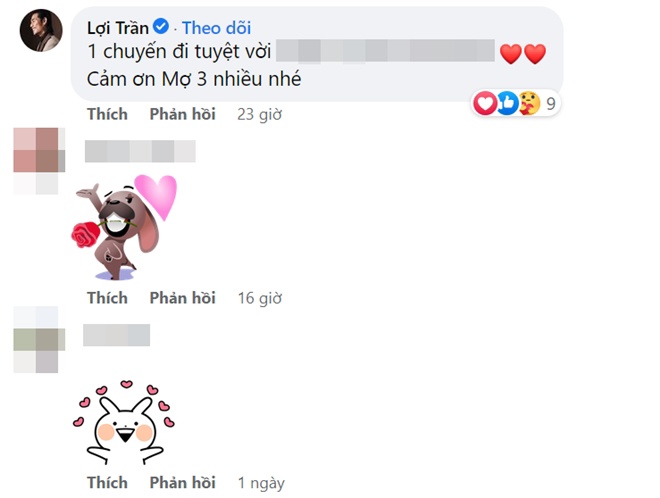The image size is (660, 498).
Task: Reply to Lợi Trần's comment via Phản hồi
Action: click(183, 114)
